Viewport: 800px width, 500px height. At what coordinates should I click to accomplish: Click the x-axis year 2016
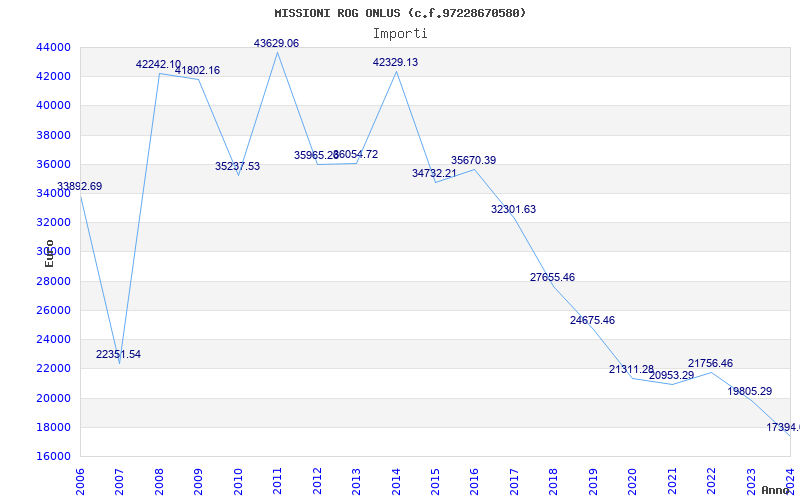click(474, 482)
